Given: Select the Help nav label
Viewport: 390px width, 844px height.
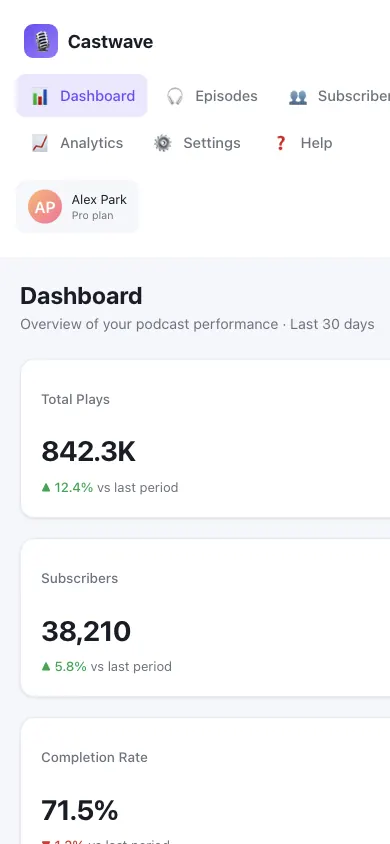Looking at the screenshot, I should [316, 143].
